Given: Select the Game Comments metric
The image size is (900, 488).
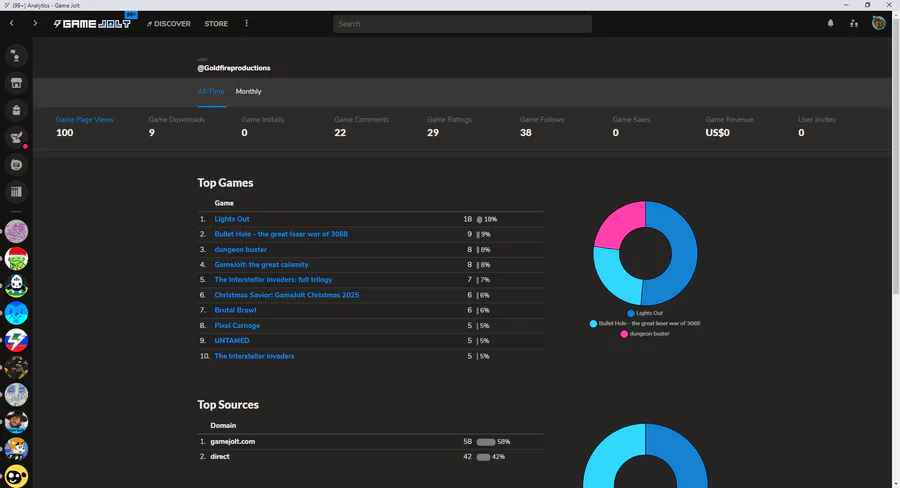Looking at the screenshot, I should click(x=361, y=126).
